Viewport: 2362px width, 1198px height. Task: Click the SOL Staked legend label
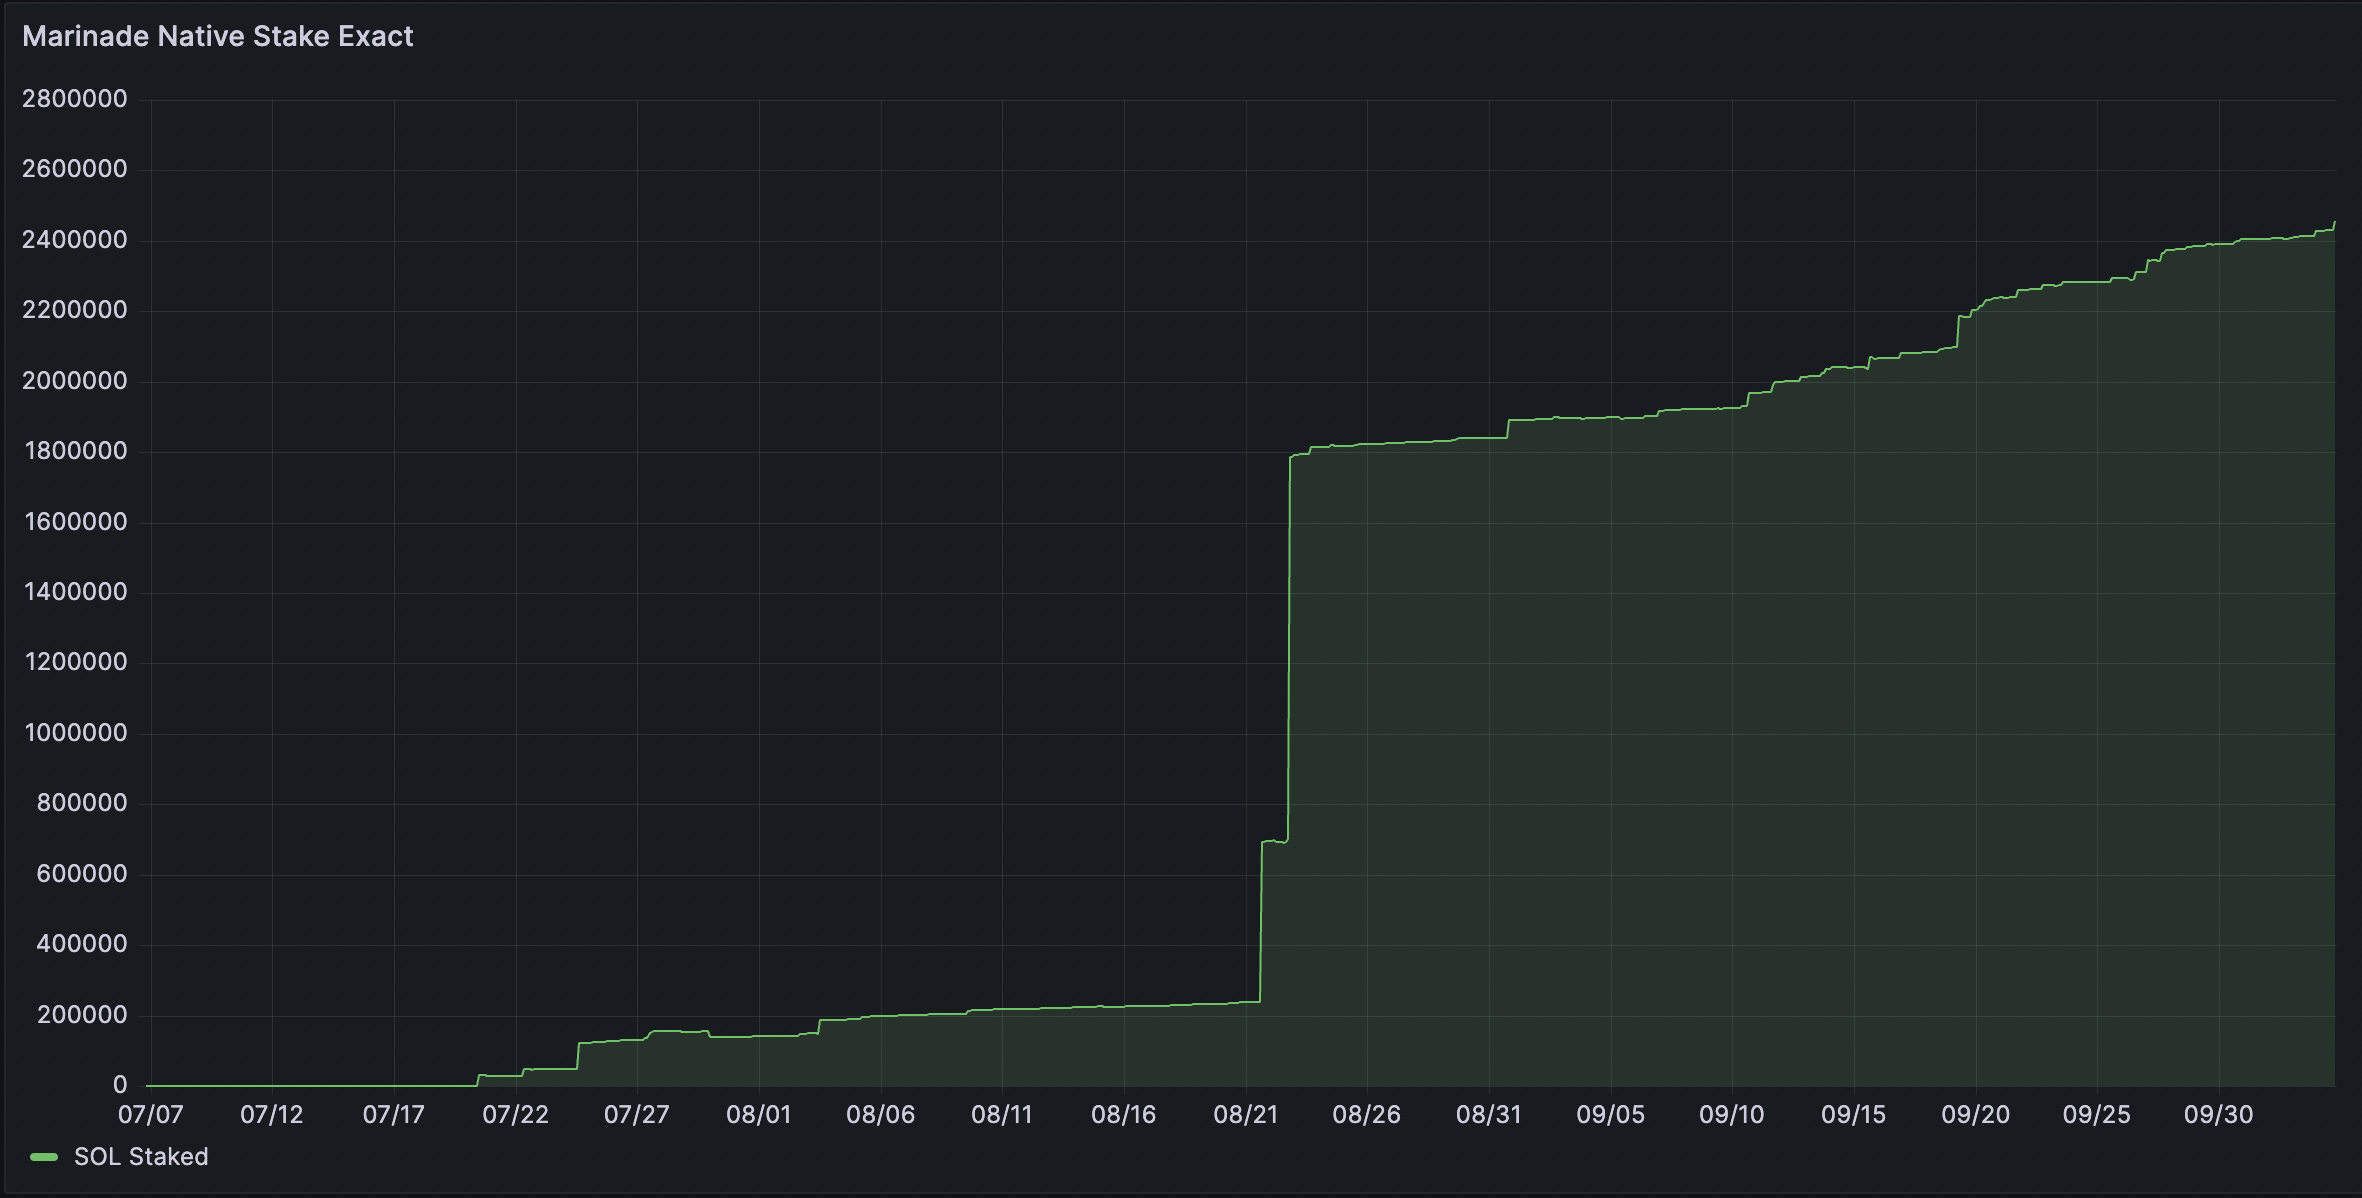[x=141, y=1157]
